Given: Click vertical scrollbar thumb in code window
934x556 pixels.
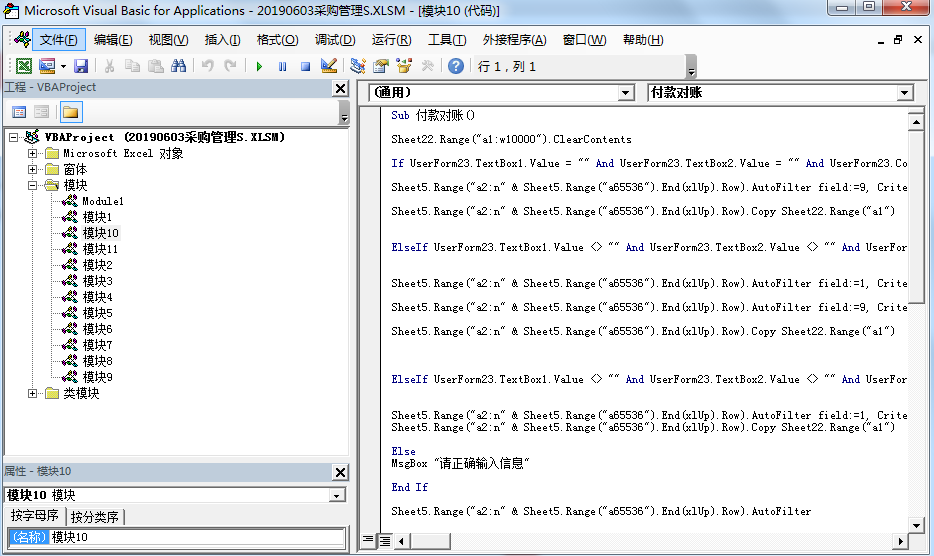Looking at the screenshot, I should pyautogui.click(x=916, y=217).
